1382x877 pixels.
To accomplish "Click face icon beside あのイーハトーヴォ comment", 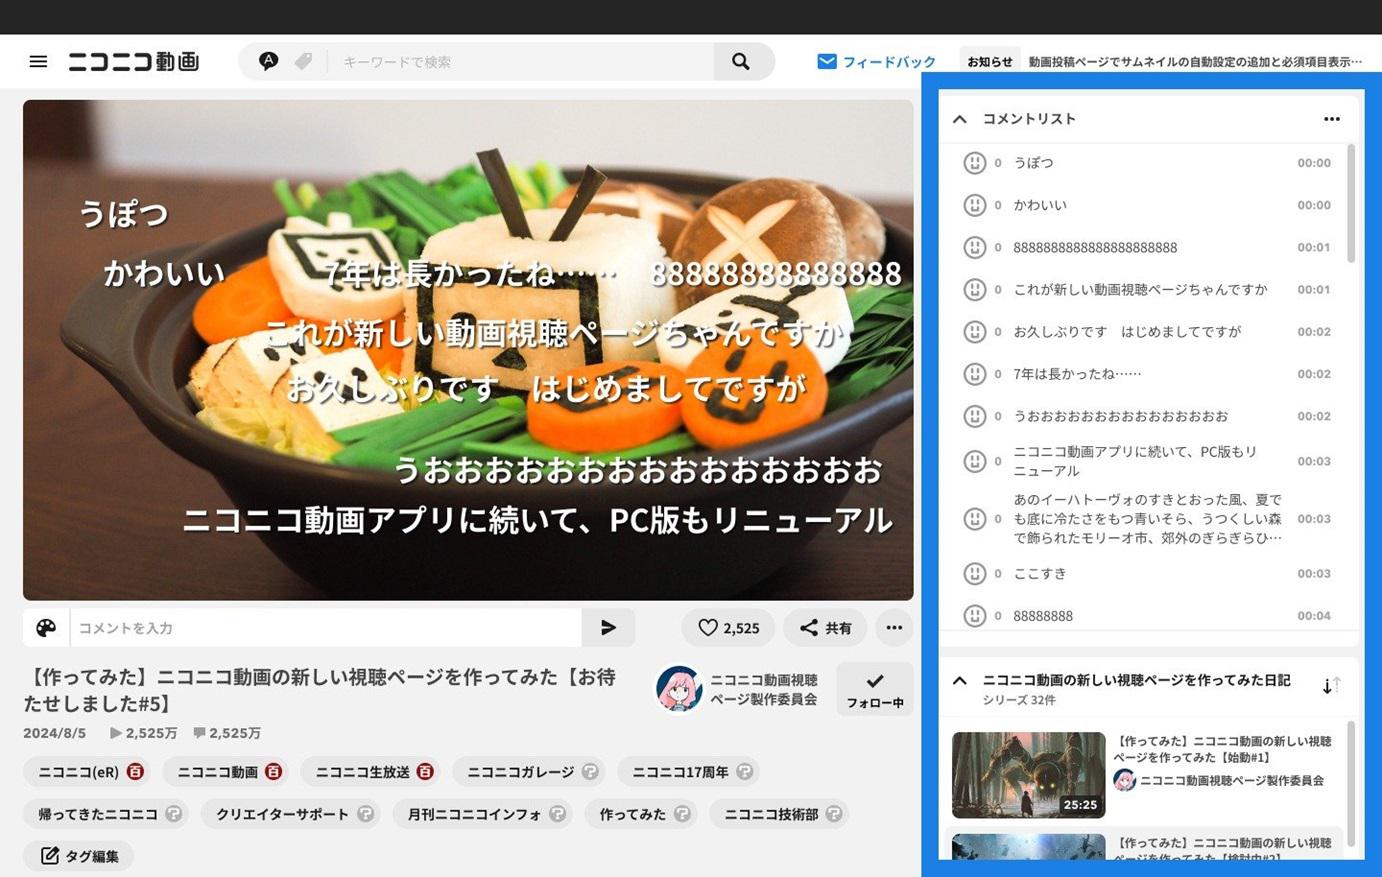I will click(974, 519).
